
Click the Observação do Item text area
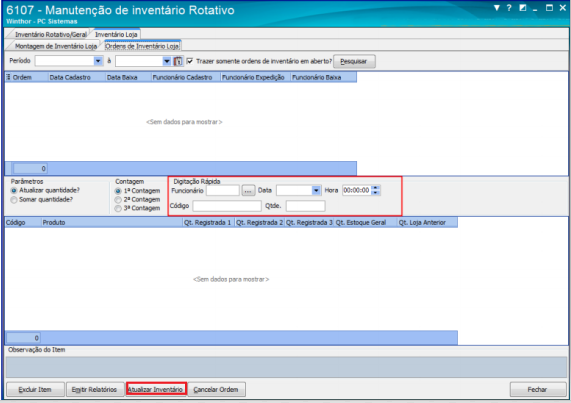point(286,367)
